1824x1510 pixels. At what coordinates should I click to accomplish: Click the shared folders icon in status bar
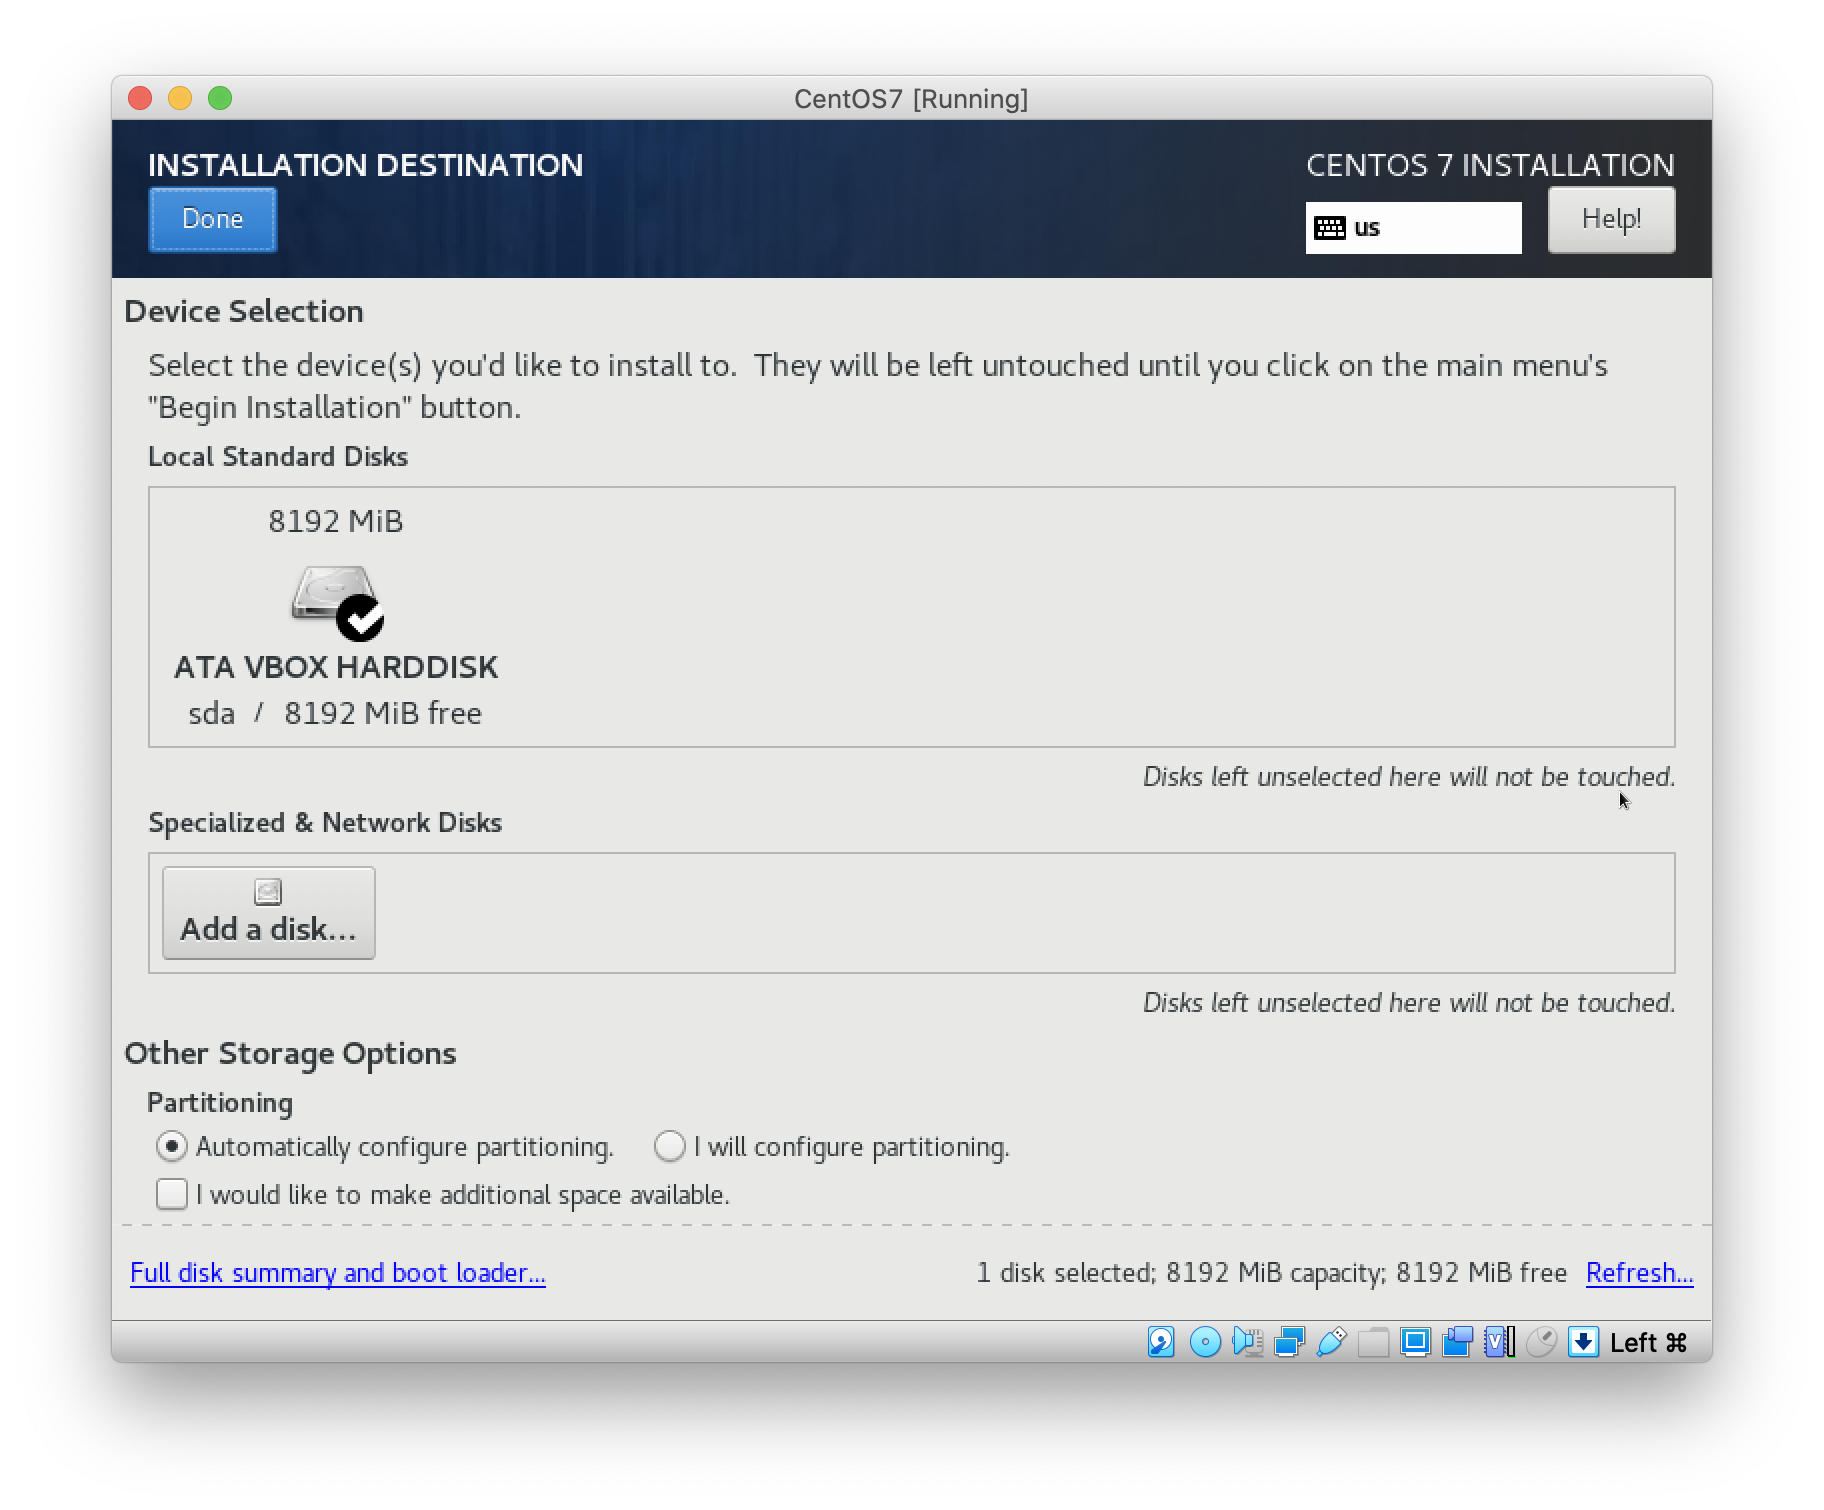[1374, 1342]
